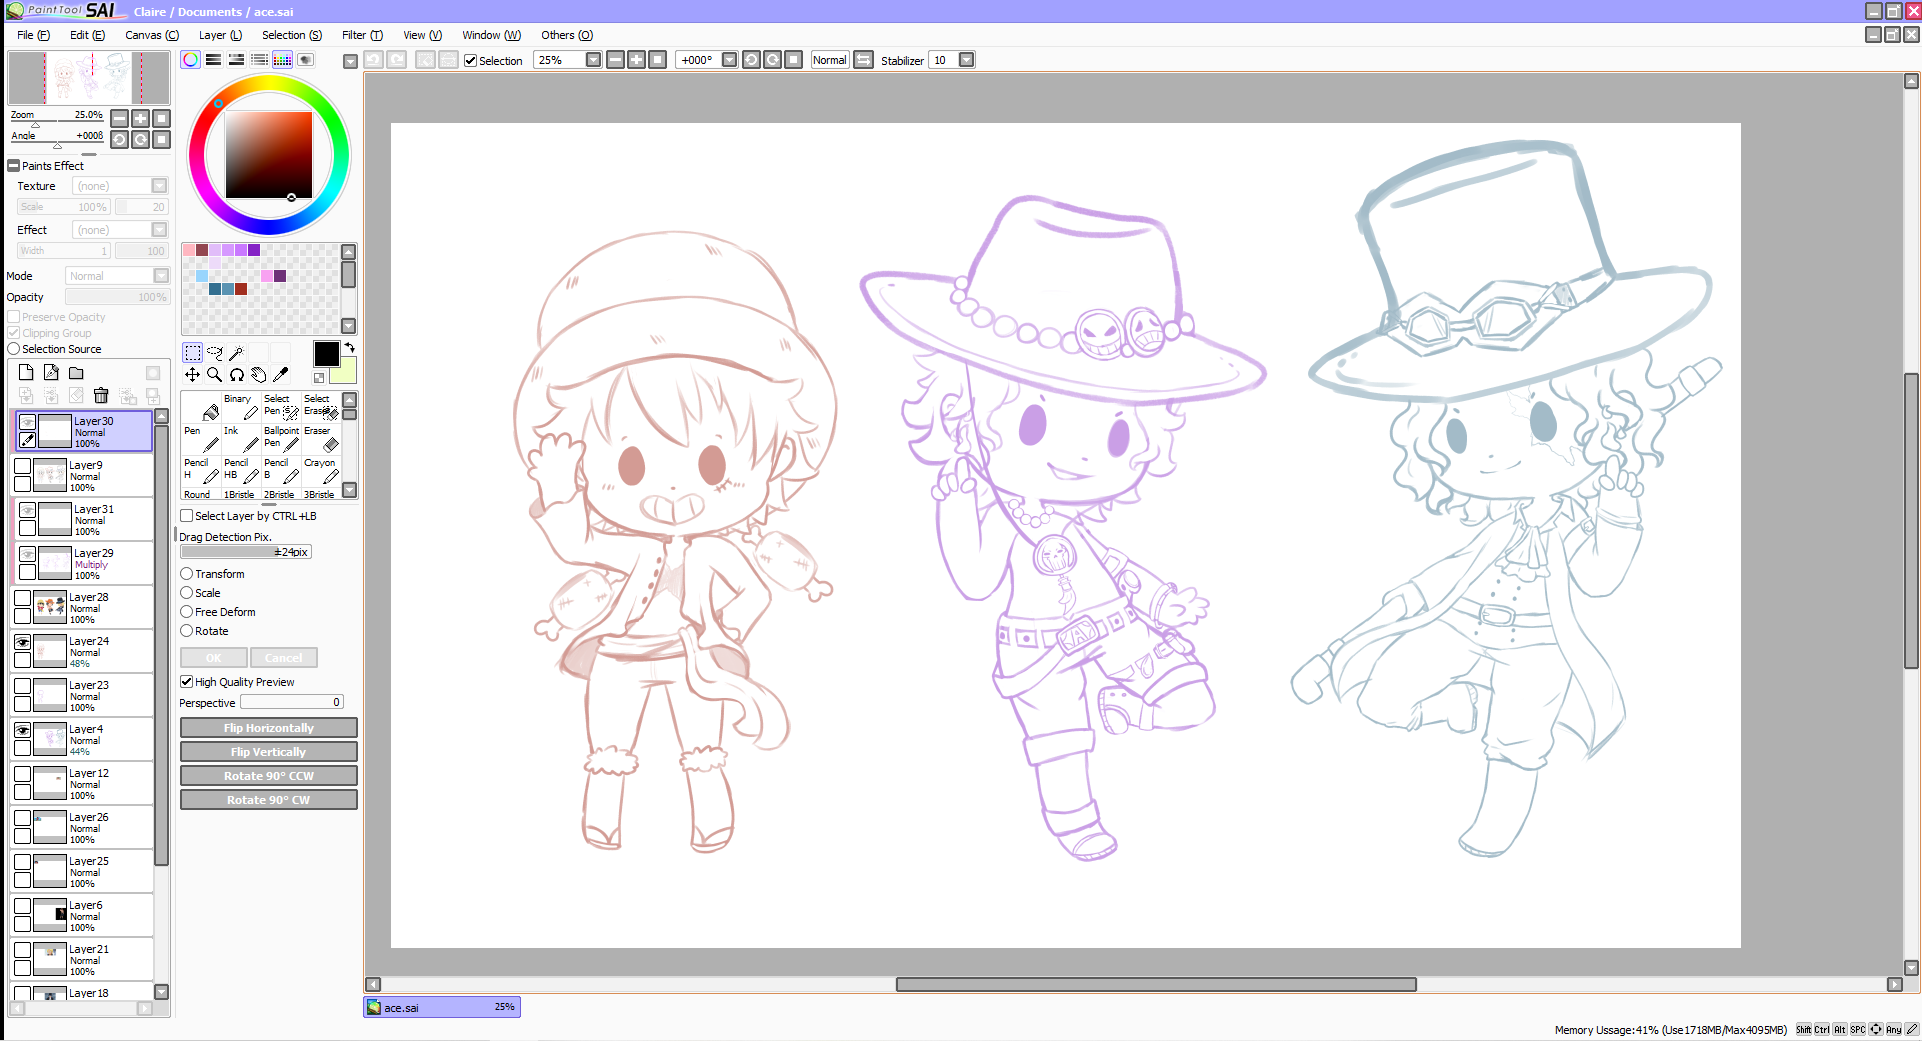
Task: Open the color panel options arrow dropdown
Action: coord(350,62)
